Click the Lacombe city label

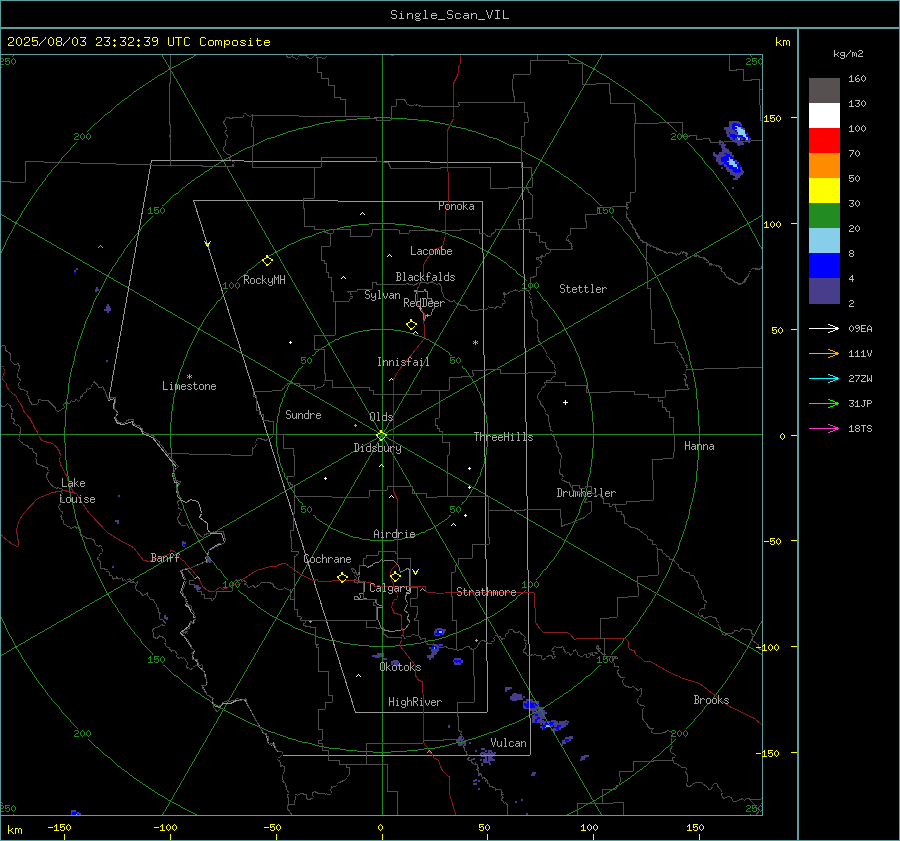point(431,251)
